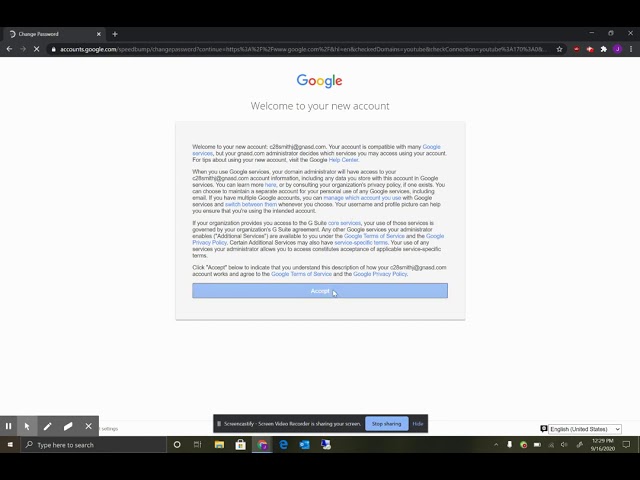
Task: Open the Action Center notifications icon
Action: coord(627,444)
